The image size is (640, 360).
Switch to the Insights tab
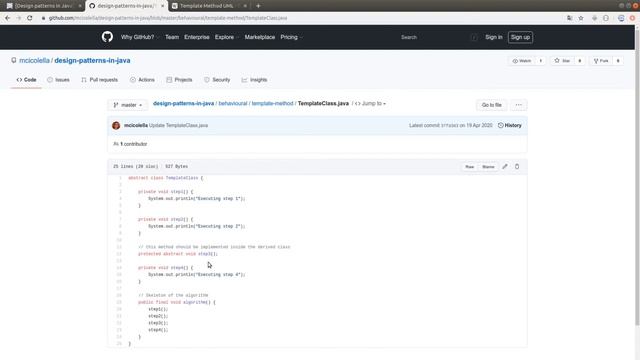pyautogui.click(x=254, y=80)
